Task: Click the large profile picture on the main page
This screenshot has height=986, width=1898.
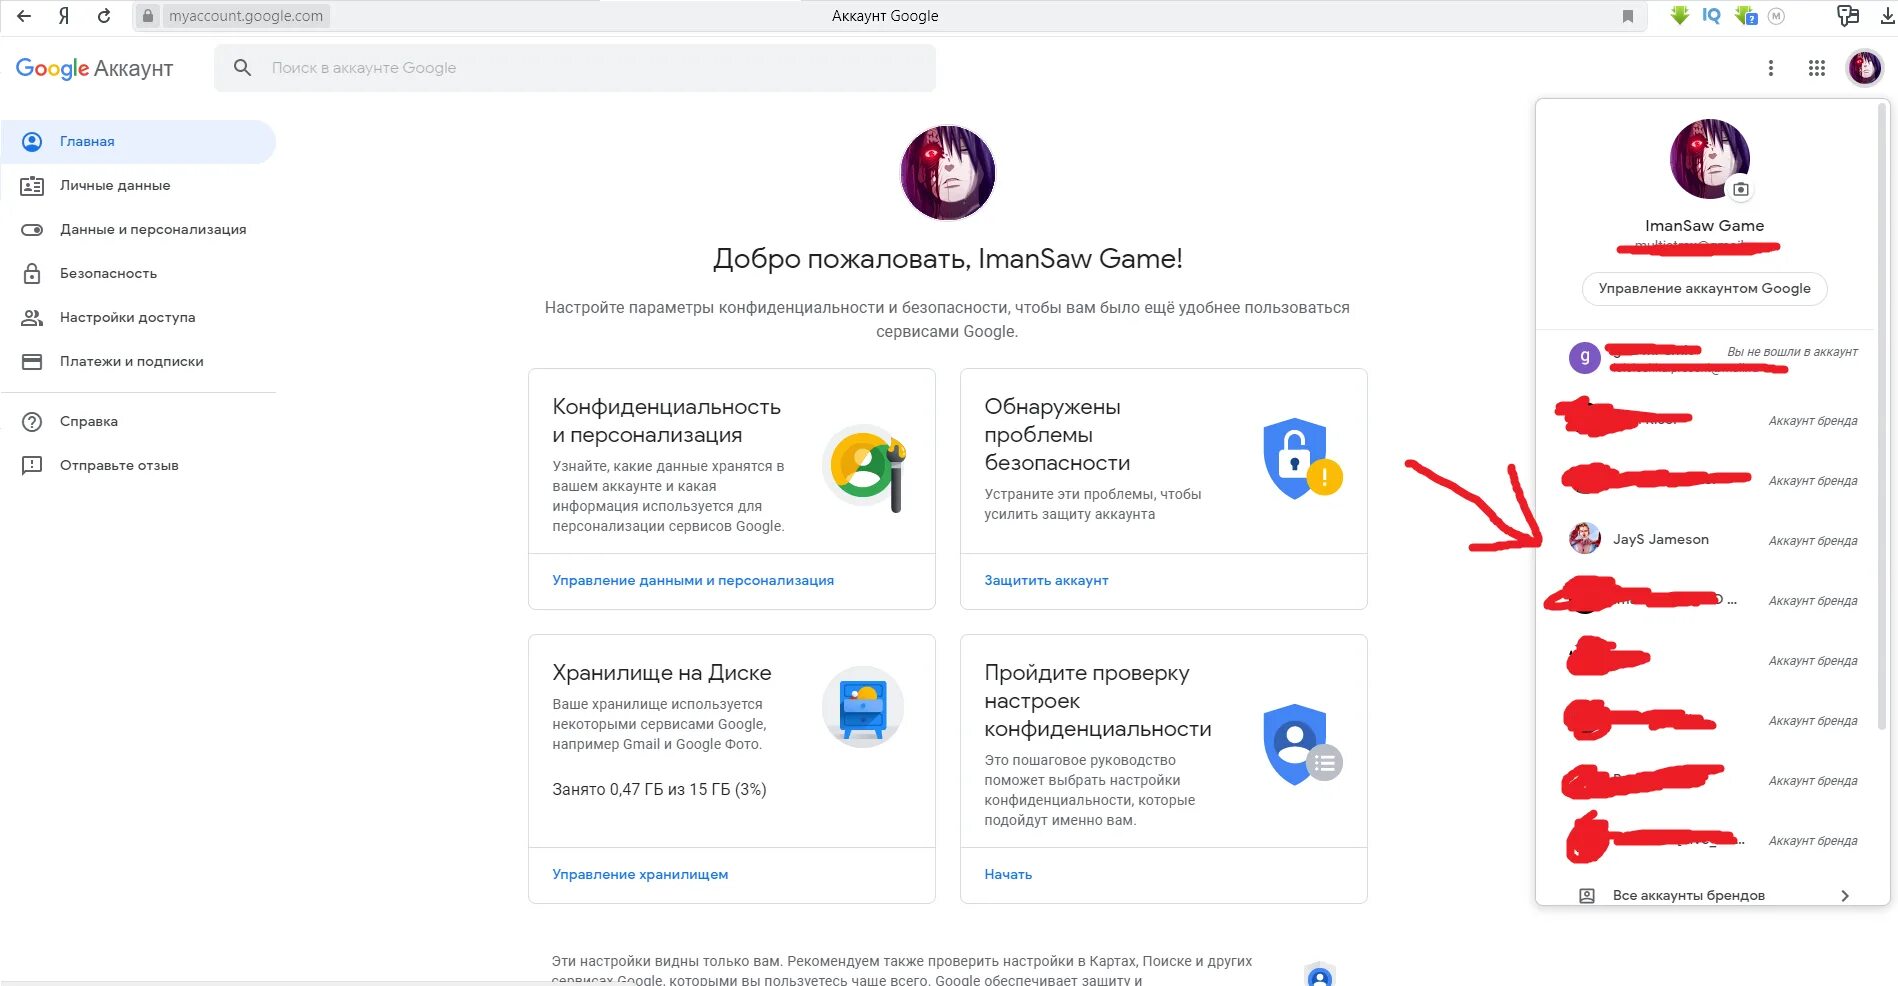Action: [x=948, y=173]
